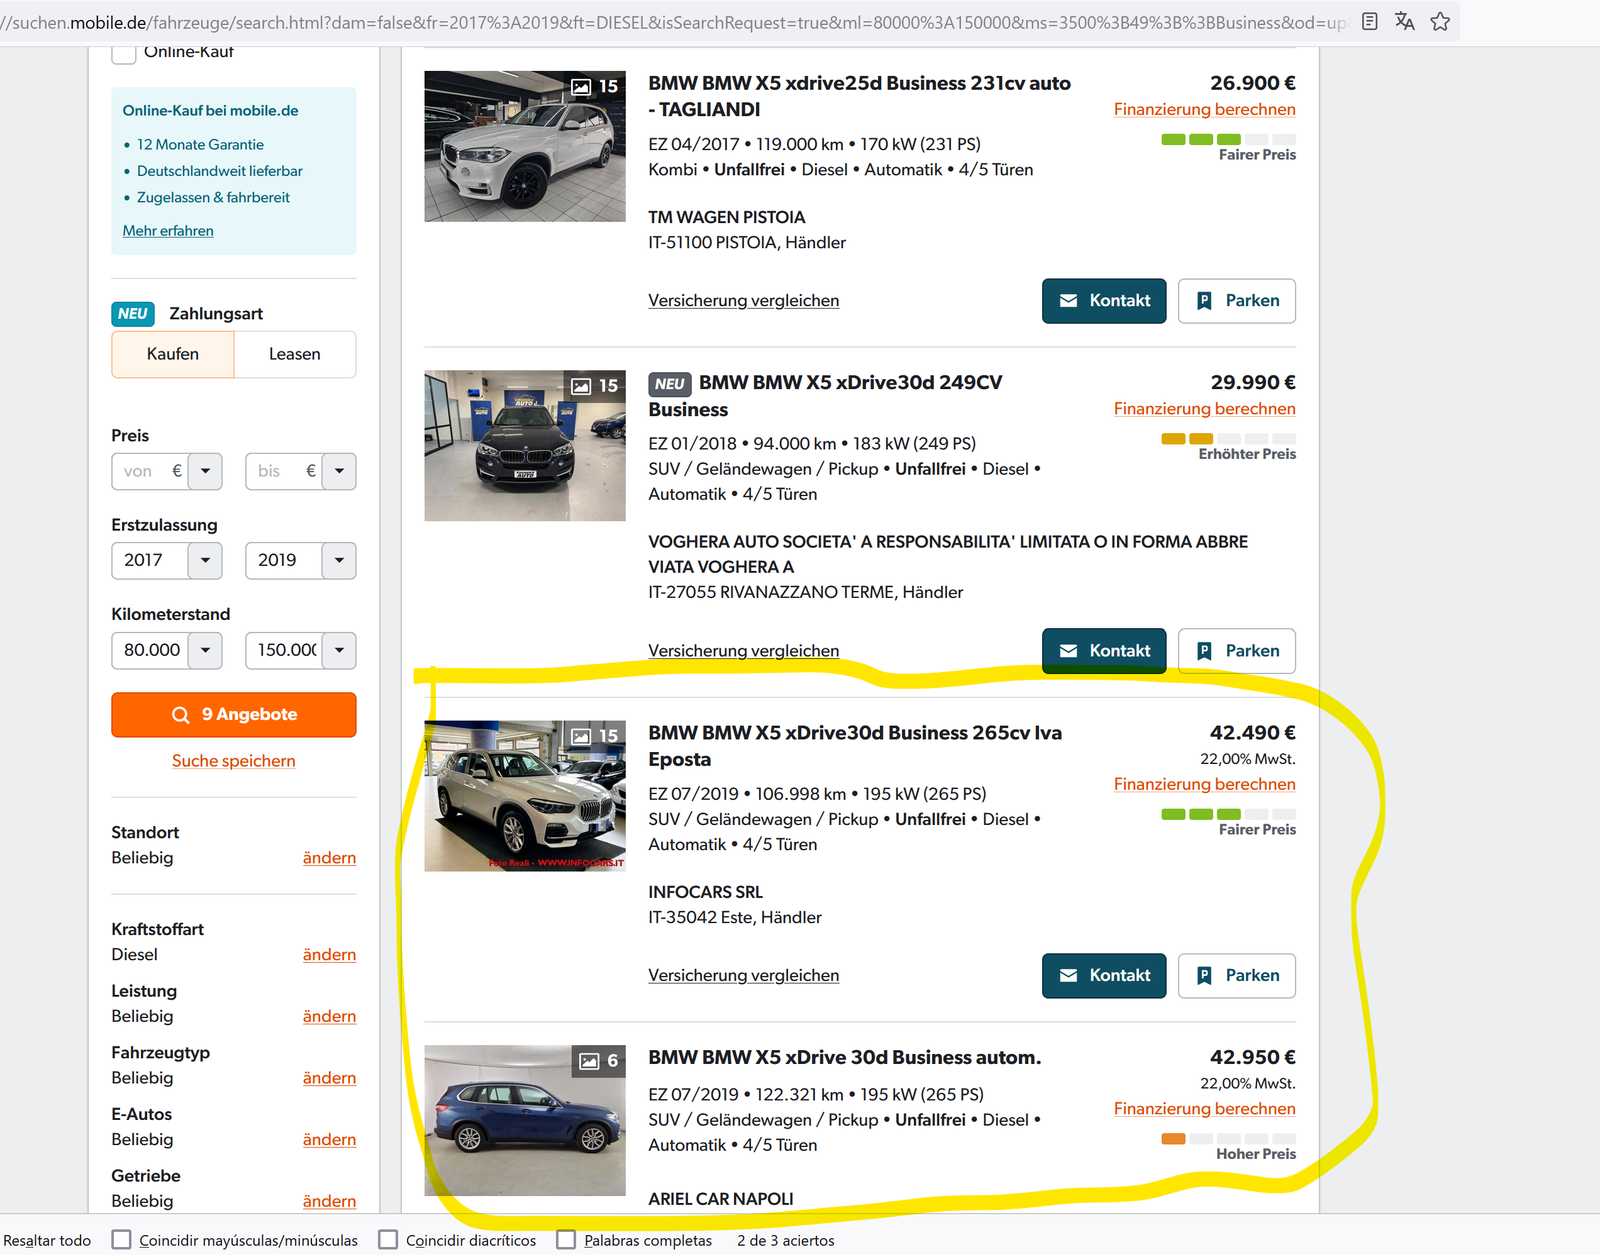1600x1255 pixels.
Task: Click the Parken bookmark icon for 29.990 € listing
Action: pos(1204,651)
